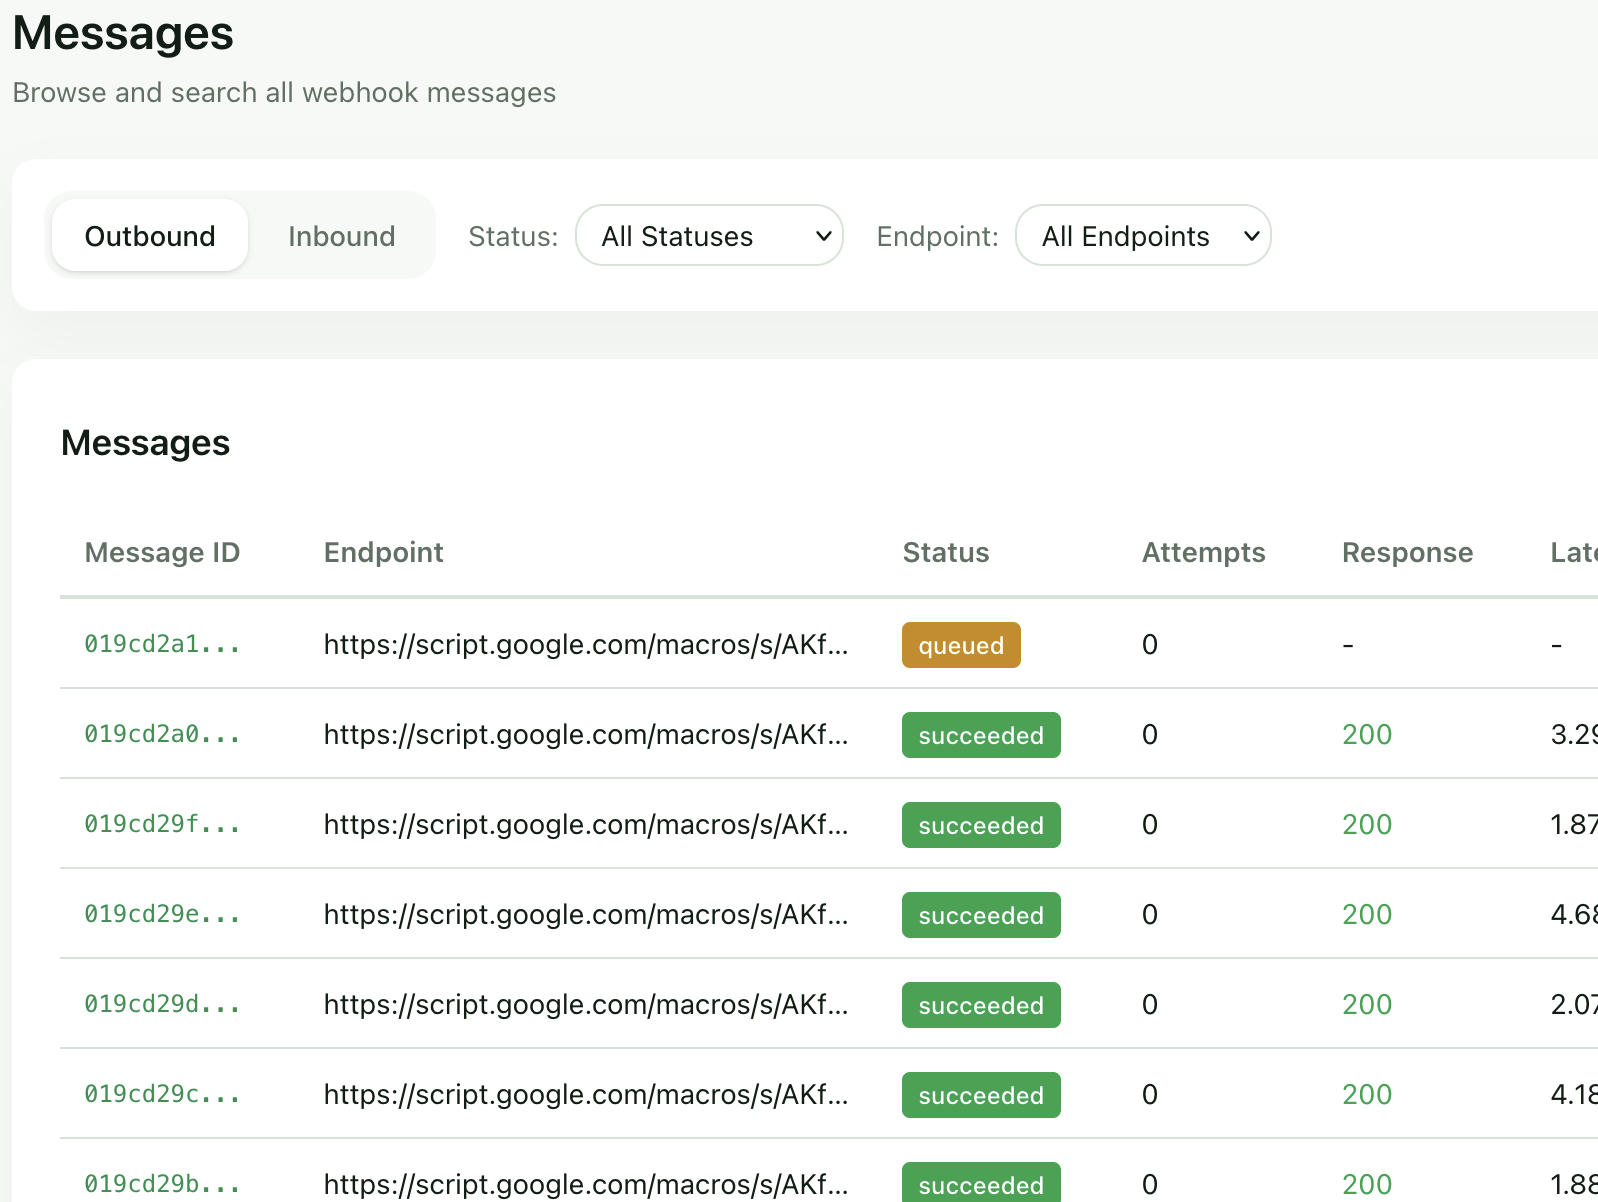Expand the All Endpoints dropdown
The image size is (1598, 1202).
coord(1142,236)
